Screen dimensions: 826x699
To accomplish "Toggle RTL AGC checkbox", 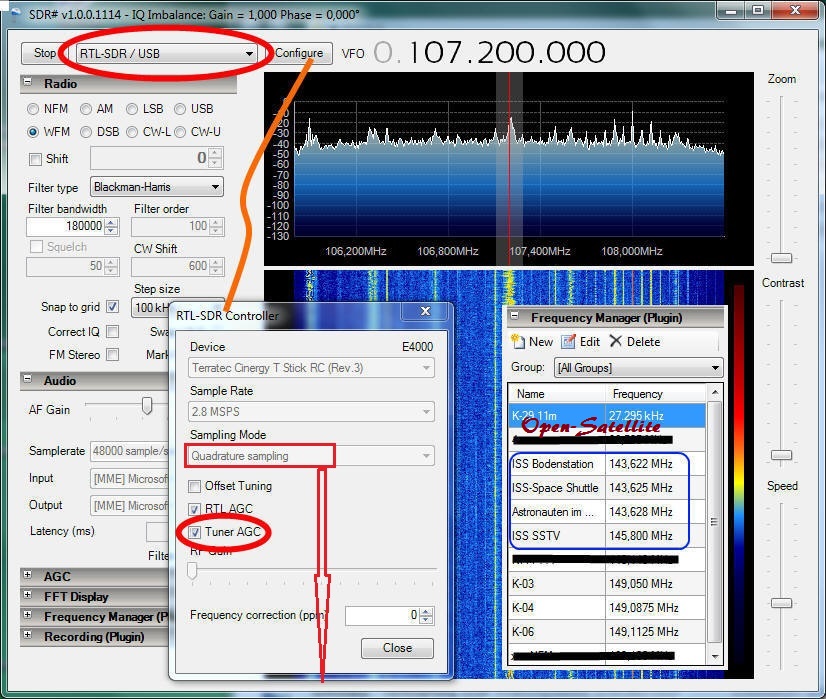I will click(x=194, y=509).
